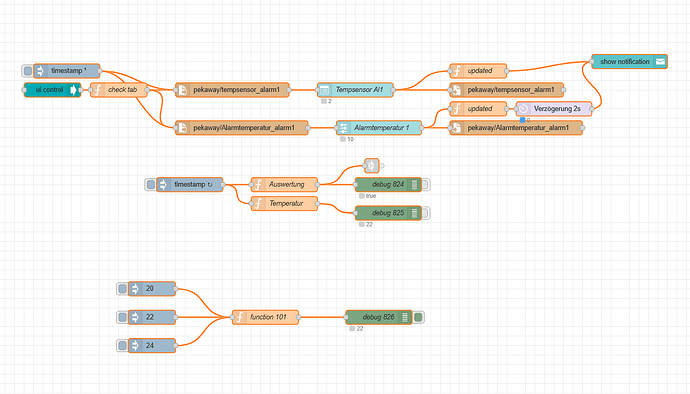Select the updated function icon wired directly to show notification
The height and width of the screenshot is (394, 690).
pyautogui.click(x=457, y=70)
